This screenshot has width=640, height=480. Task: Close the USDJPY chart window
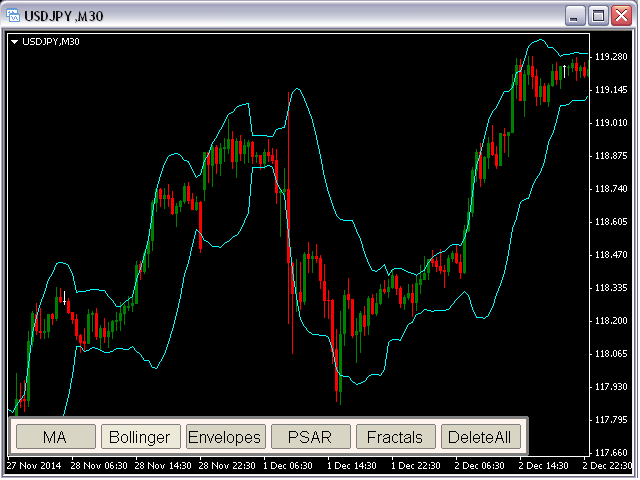622,15
